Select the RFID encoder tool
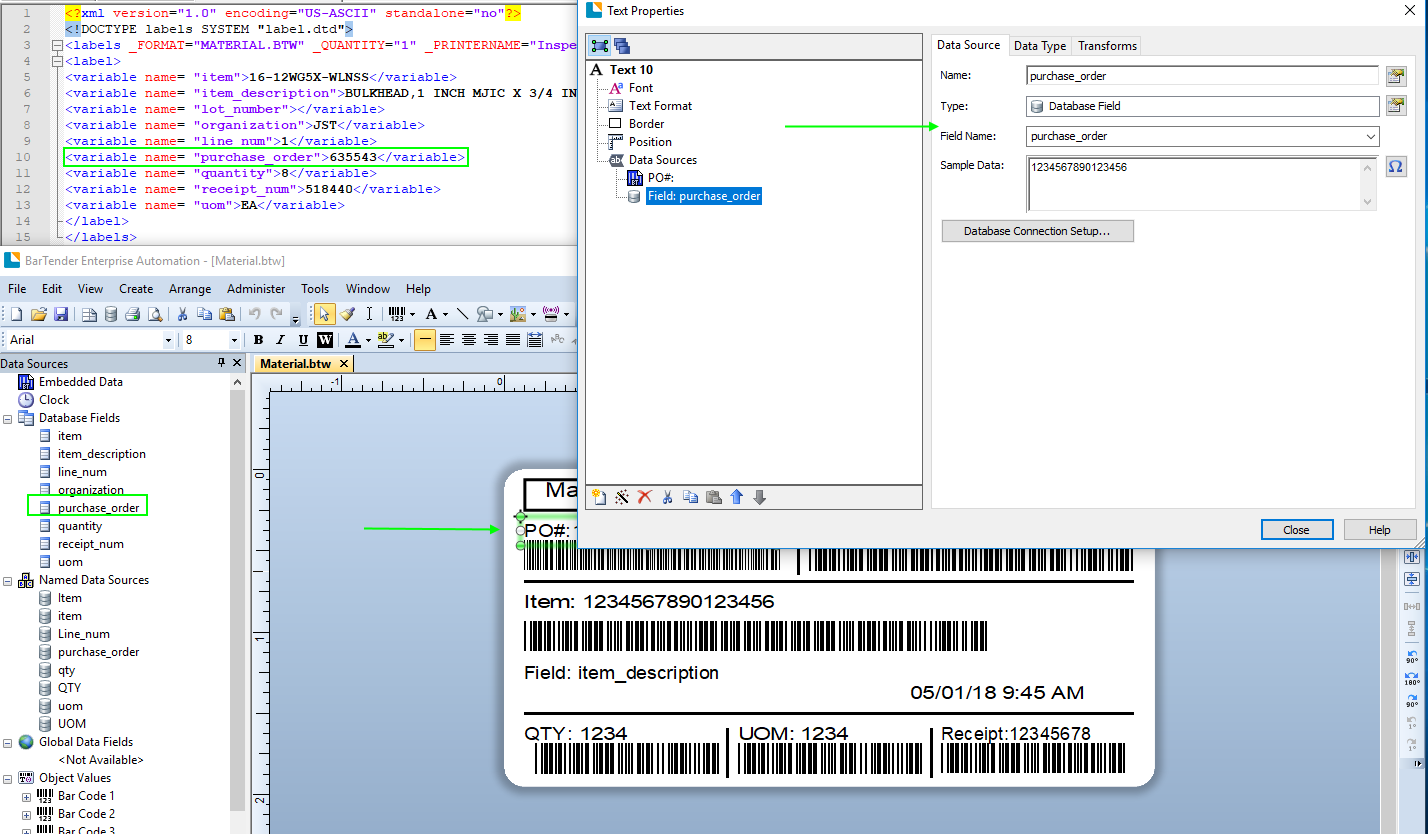Image resolution: width=1428 pixels, height=834 pixels. pos(550,314)
